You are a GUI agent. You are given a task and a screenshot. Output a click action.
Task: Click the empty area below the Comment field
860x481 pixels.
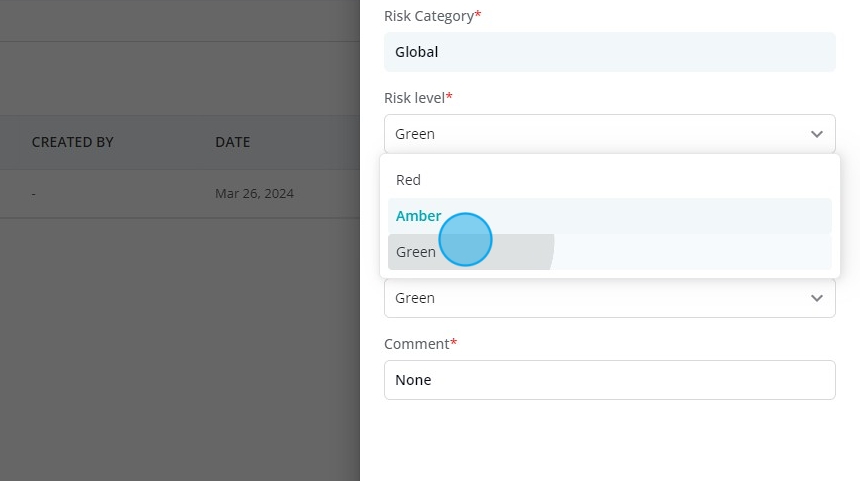609,440
